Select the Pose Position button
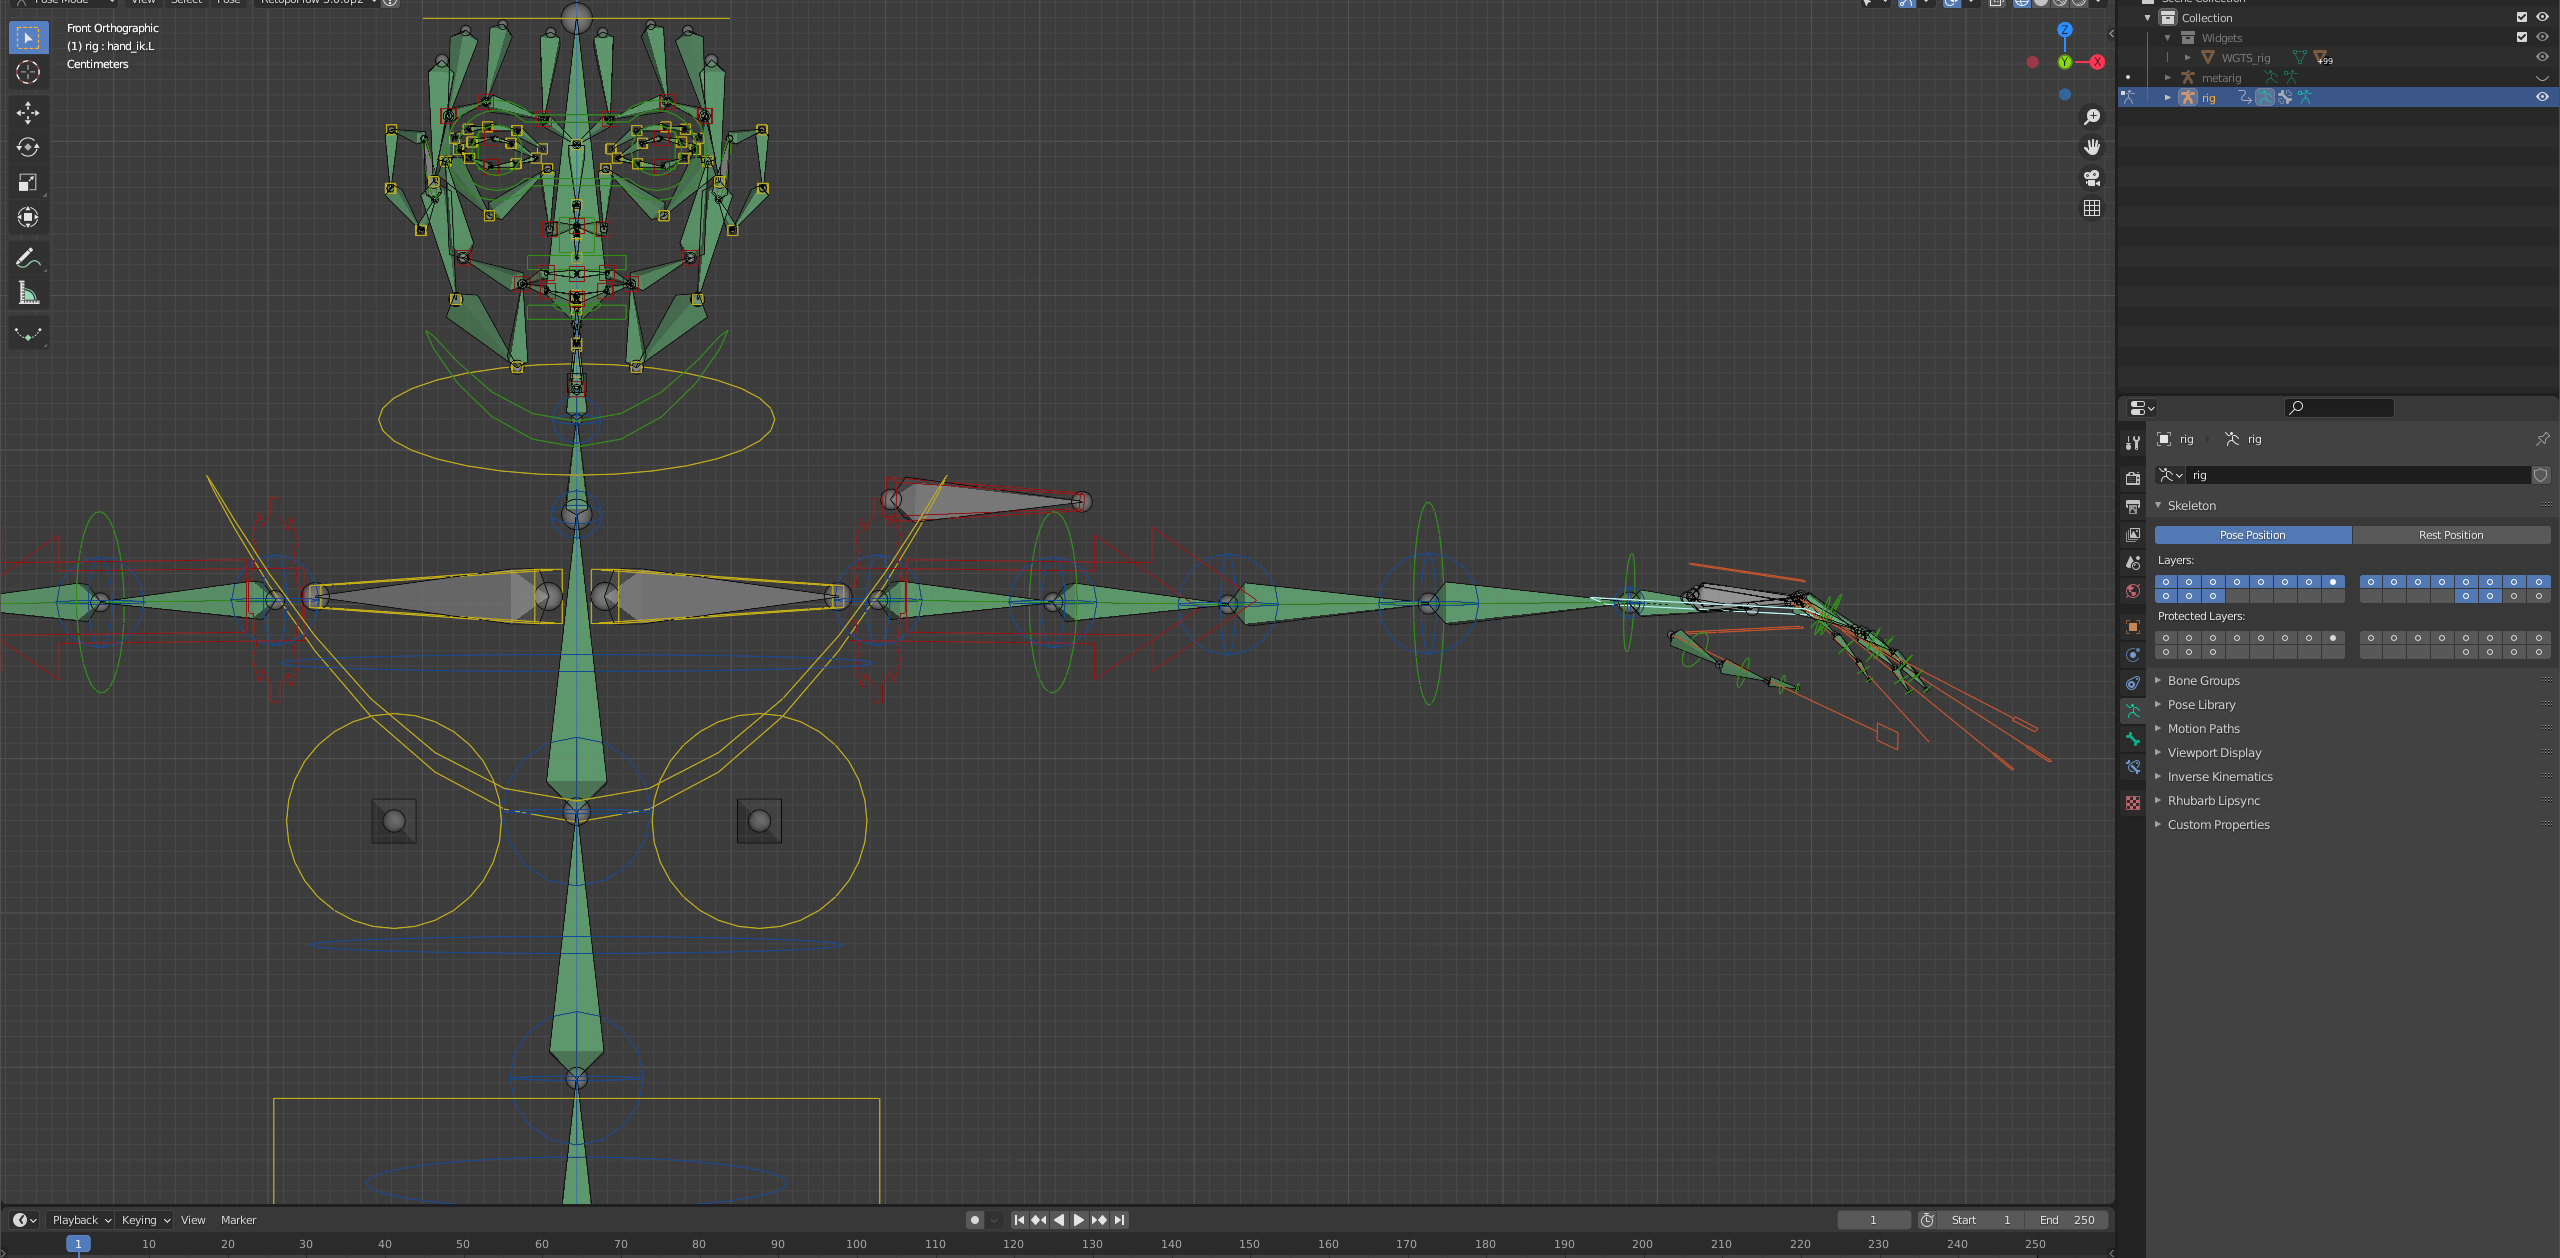 [x=2253, y=535]
